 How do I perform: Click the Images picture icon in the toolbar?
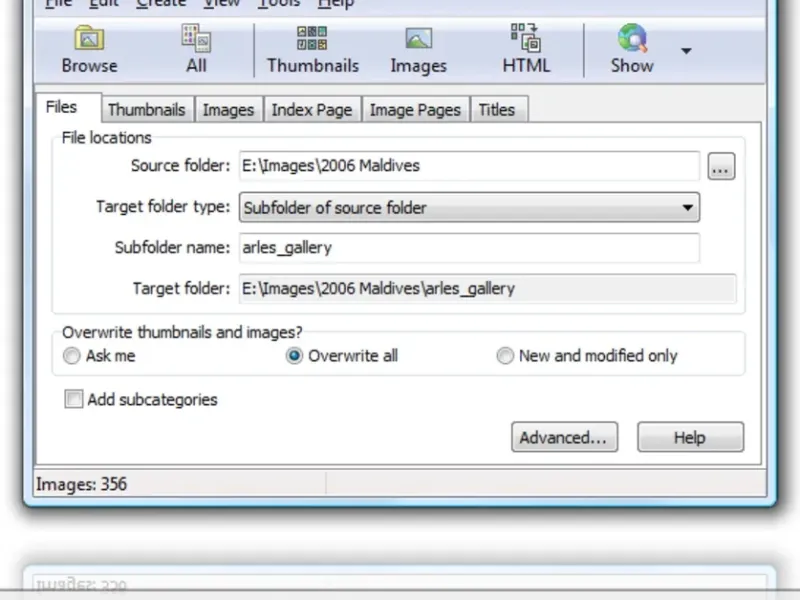point(418,38)
